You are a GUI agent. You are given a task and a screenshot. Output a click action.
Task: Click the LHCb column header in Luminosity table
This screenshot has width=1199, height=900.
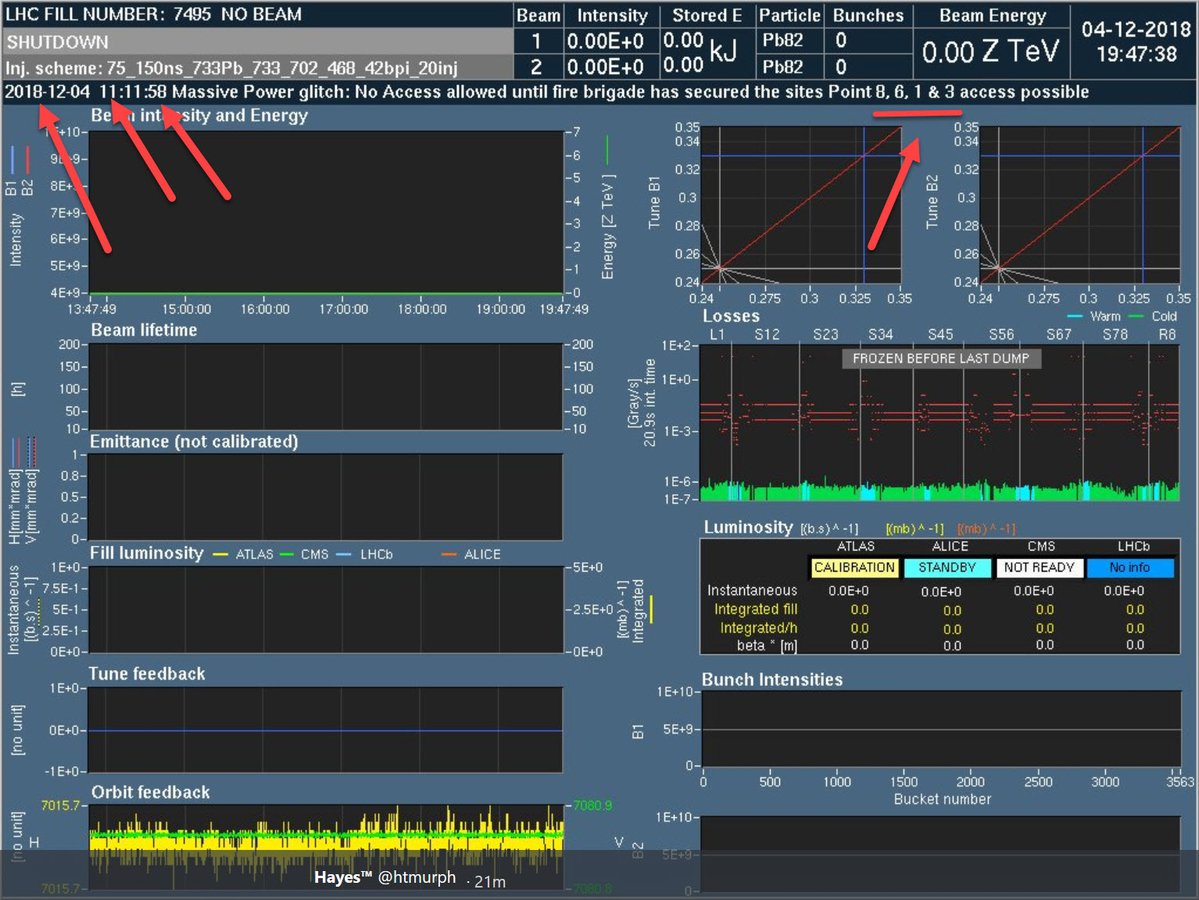coord(1133,547)
